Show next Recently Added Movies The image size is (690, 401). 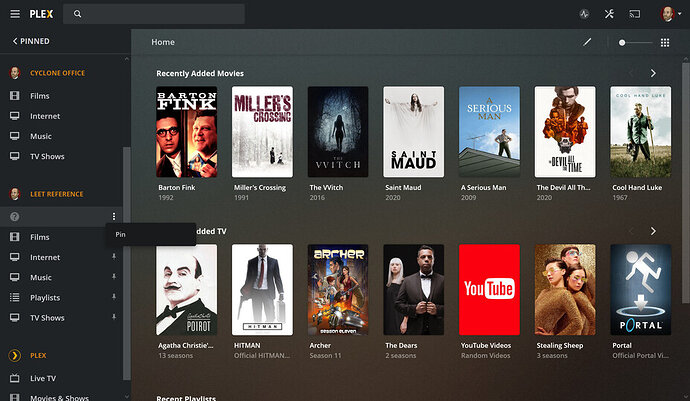(x=653, y=73)
